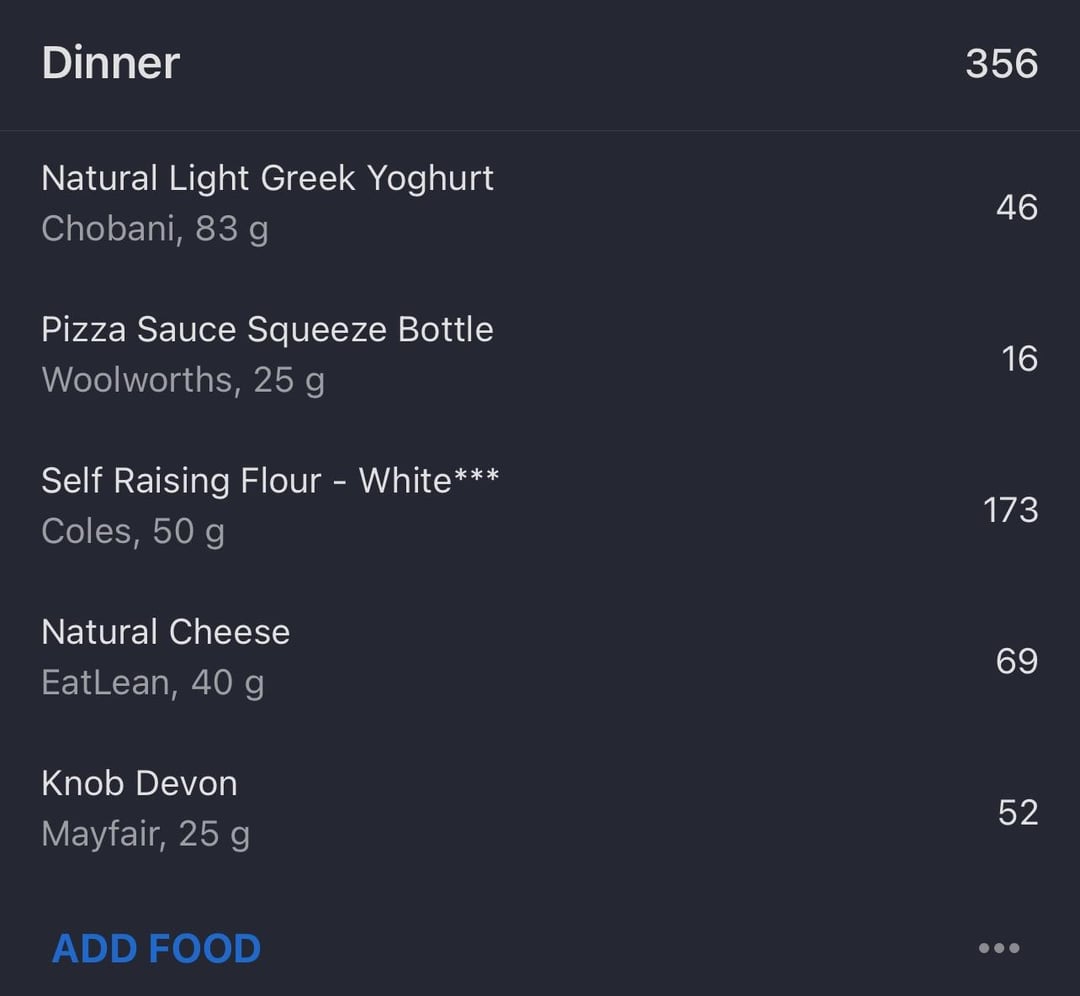Tap the EatLean, 40 g serving text
This screenshot has height=996, width=1080.
(x=153, y=683)
